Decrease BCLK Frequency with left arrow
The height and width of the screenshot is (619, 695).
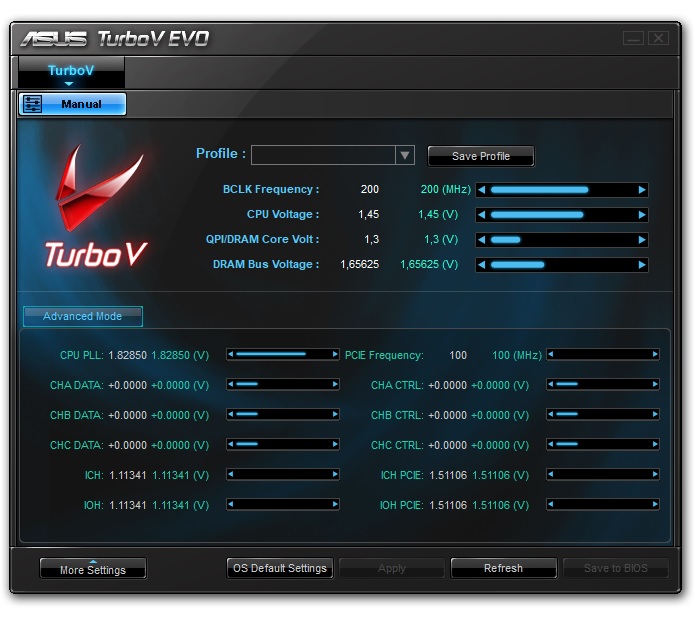[482, 190]
